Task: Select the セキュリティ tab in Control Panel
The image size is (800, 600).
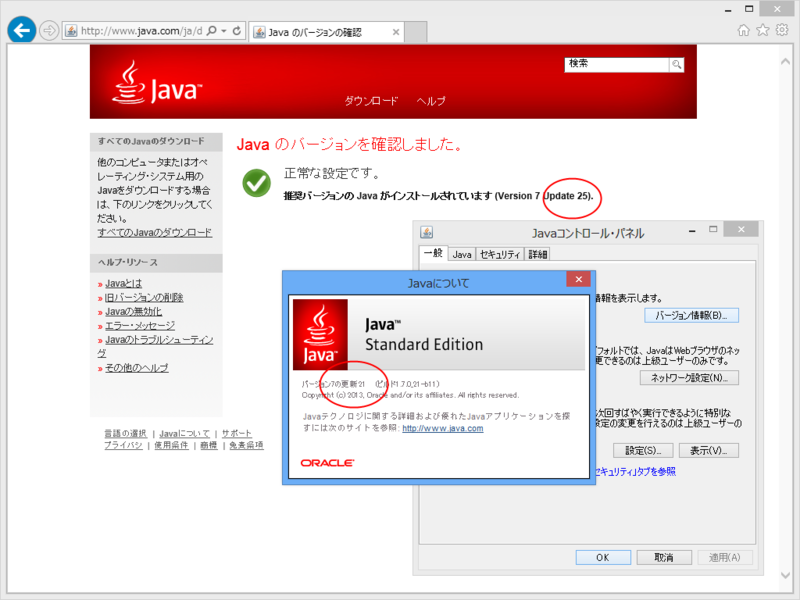Action: [x=500, y=254]
